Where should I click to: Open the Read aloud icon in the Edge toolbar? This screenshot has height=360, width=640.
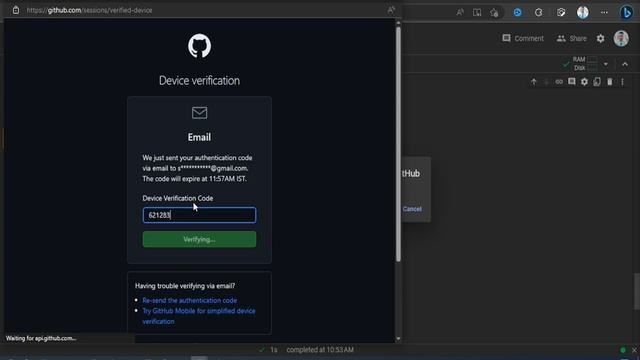click(x=460, y=12)
